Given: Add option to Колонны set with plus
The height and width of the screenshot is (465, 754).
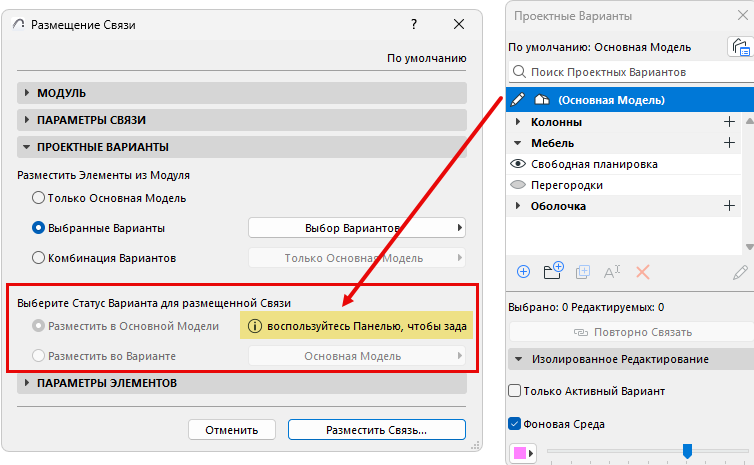Looking at the screenshot, I should (x=729, y=122).
